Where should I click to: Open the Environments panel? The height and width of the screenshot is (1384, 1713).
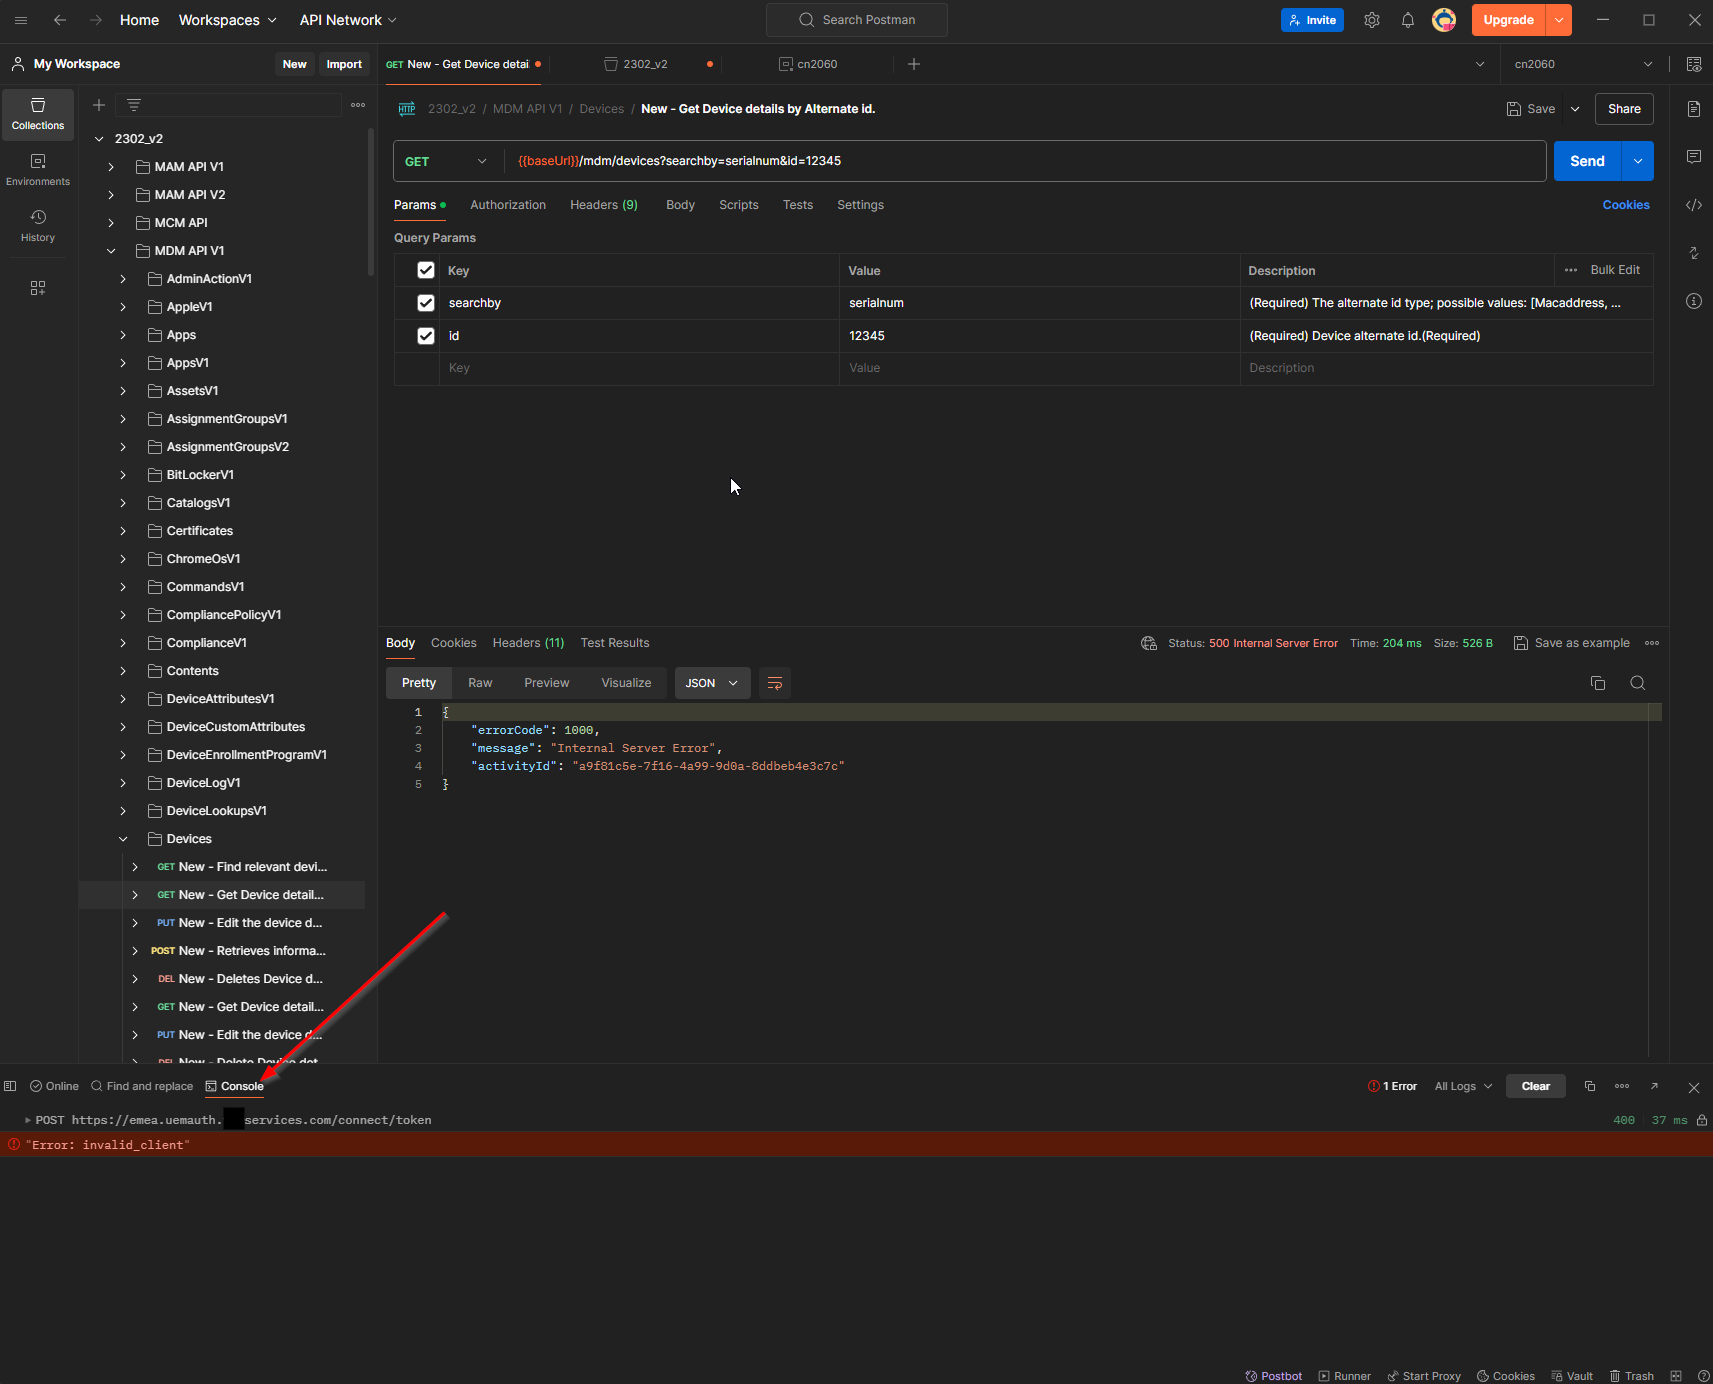[37, 170]
